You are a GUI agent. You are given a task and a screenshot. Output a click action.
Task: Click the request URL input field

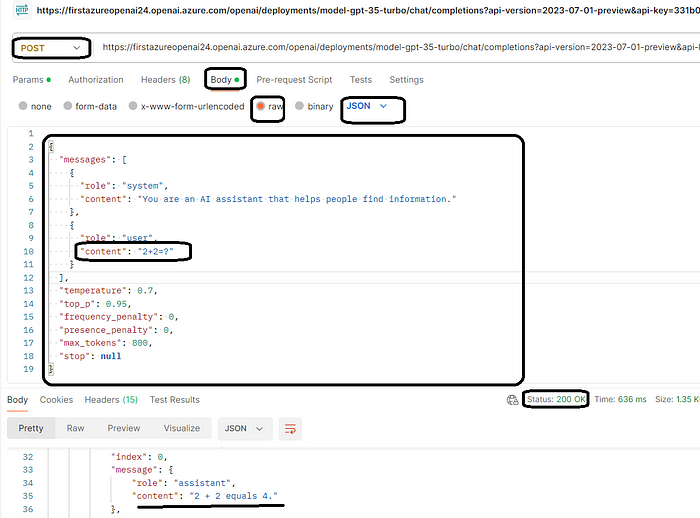tap(401, 47)
